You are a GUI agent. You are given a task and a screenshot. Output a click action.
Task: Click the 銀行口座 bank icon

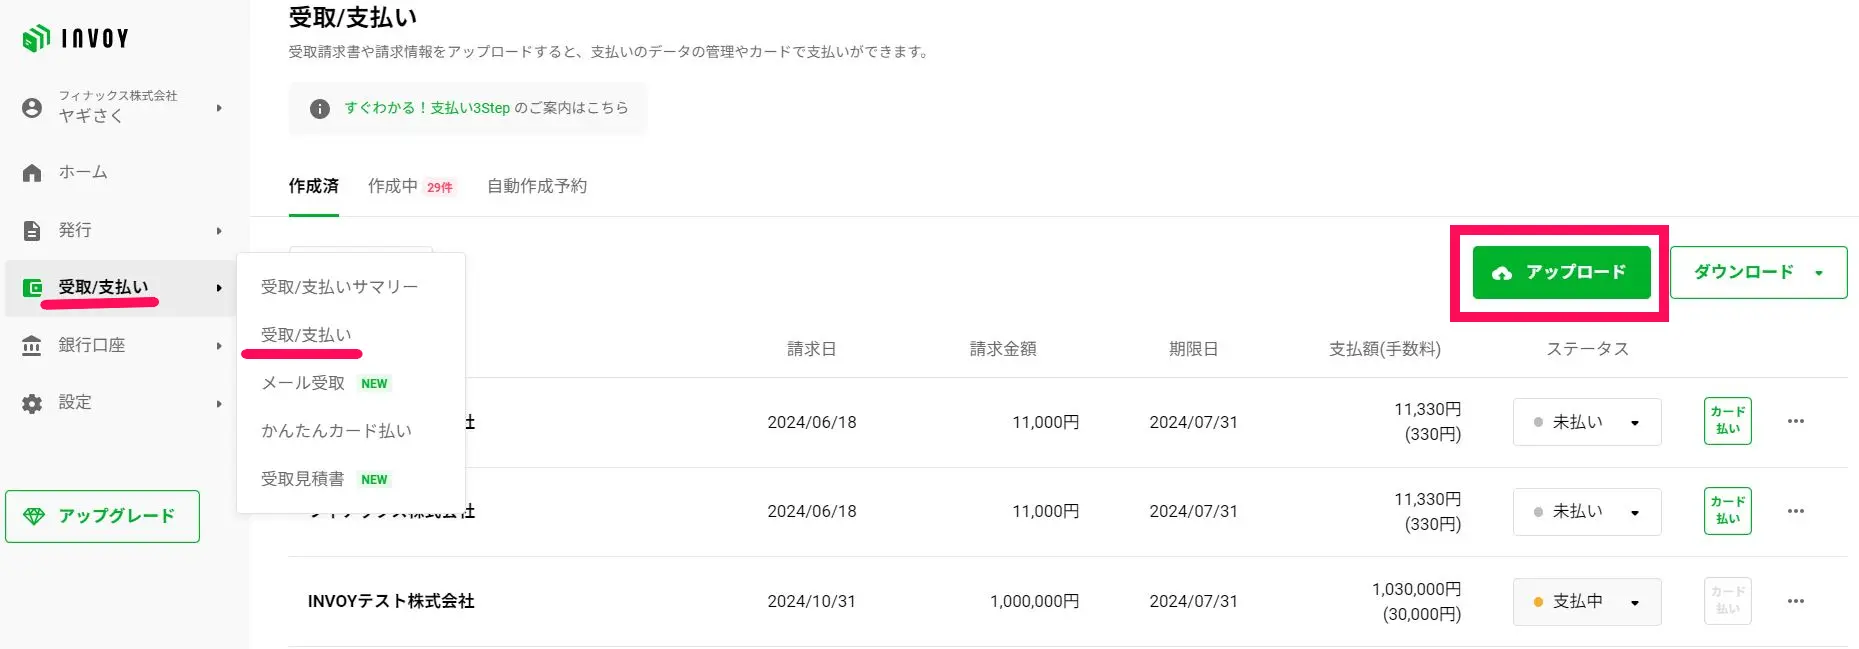tap(32, 346)
